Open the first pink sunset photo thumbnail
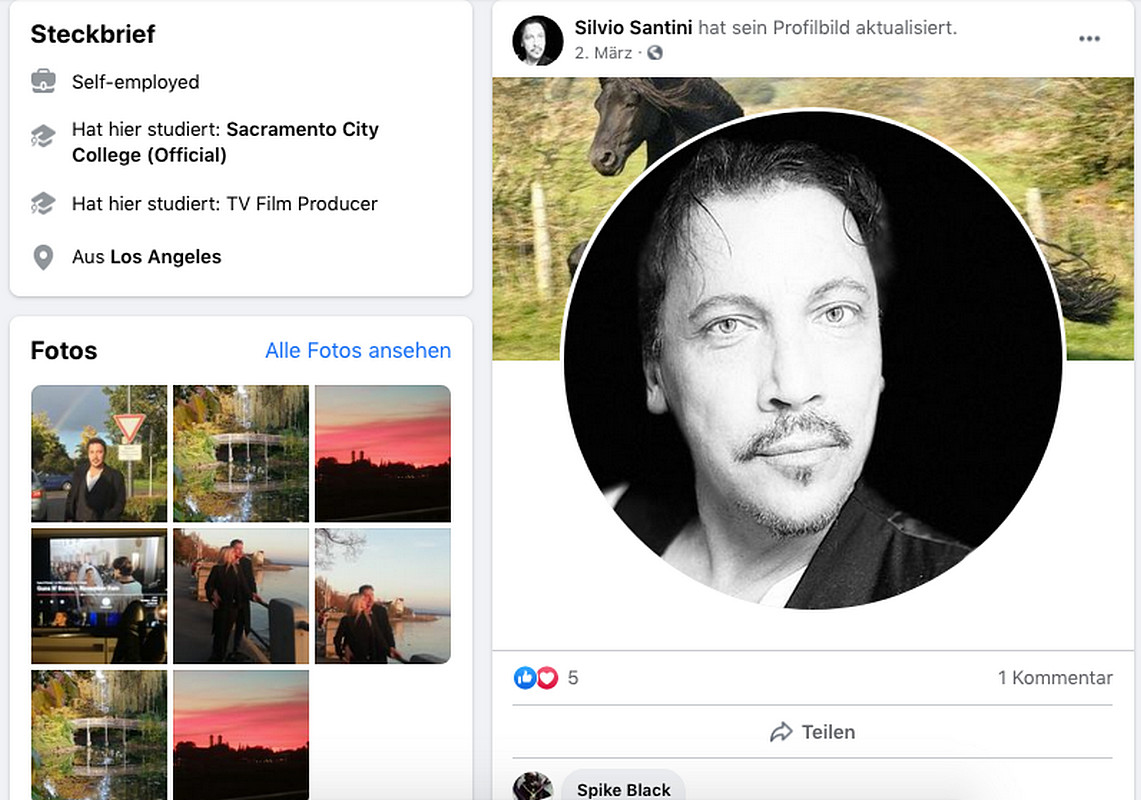Viewport: 1141px width, 800px height. 382,453
